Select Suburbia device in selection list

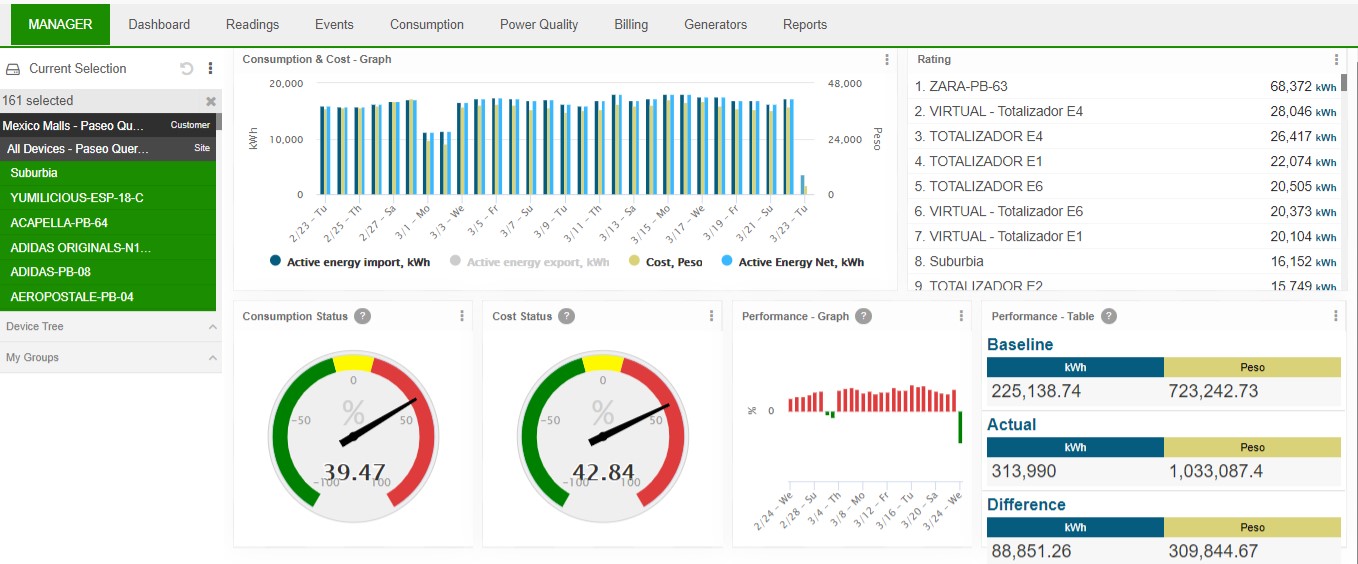(x=34, y=173)
